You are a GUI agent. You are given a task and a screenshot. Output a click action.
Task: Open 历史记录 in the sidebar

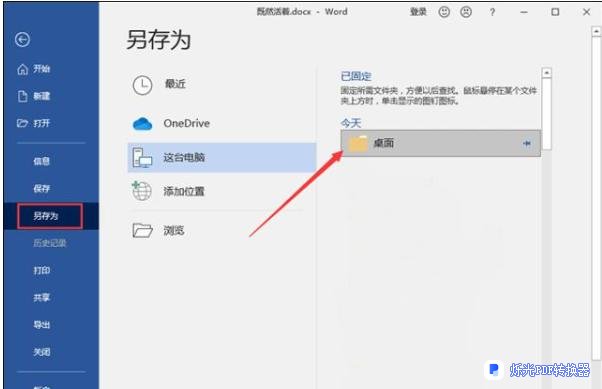pos(50,243)
